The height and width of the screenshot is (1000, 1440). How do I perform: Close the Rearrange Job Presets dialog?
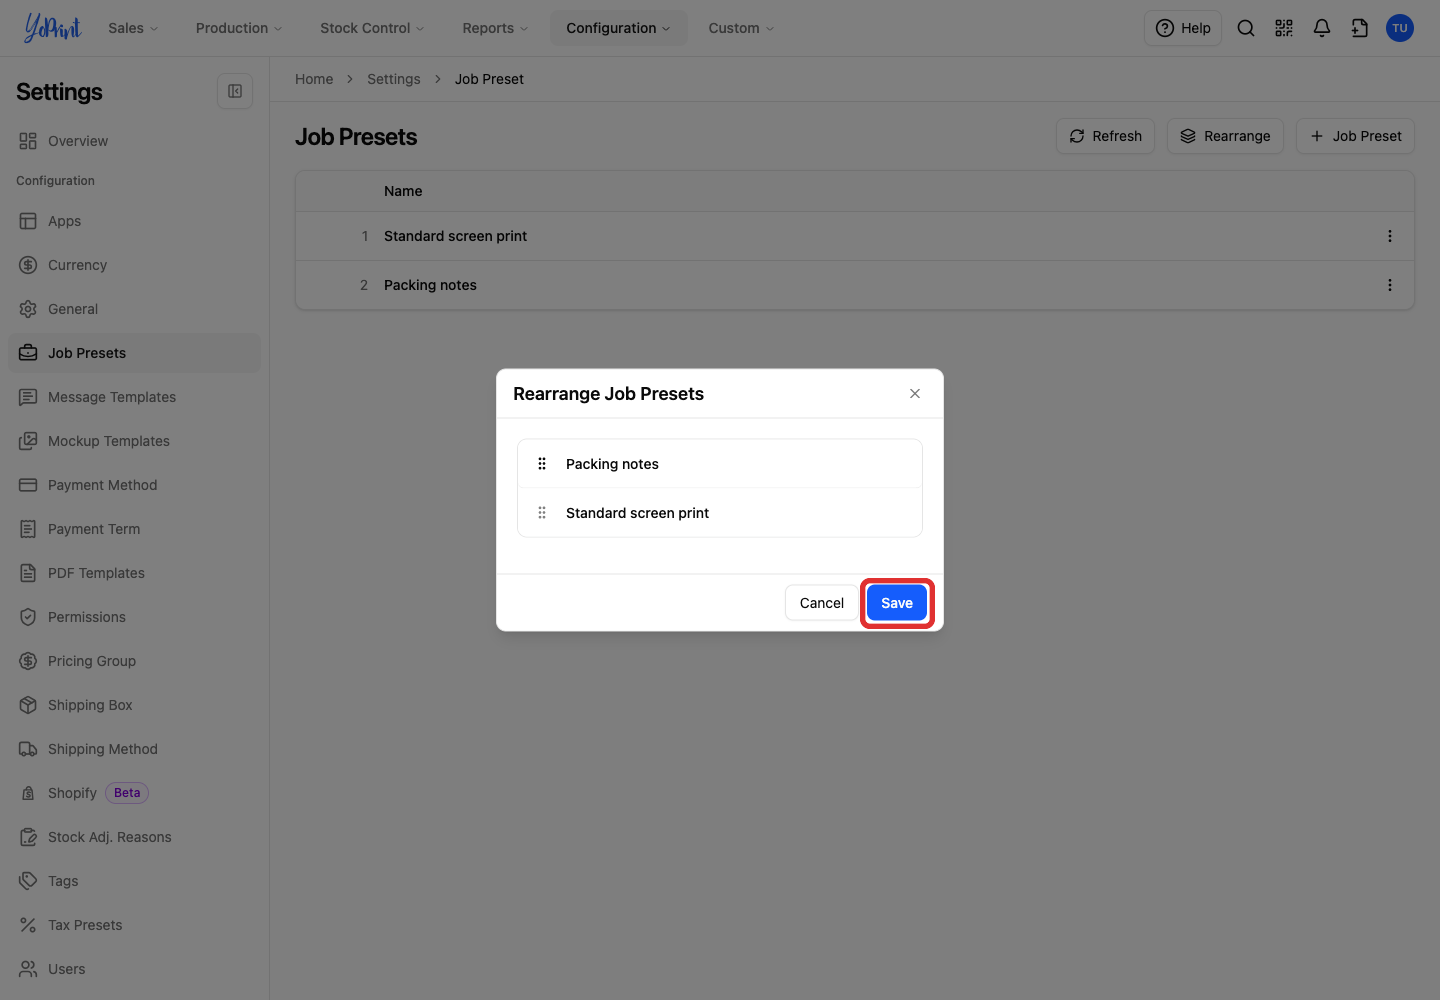[915, 394]
